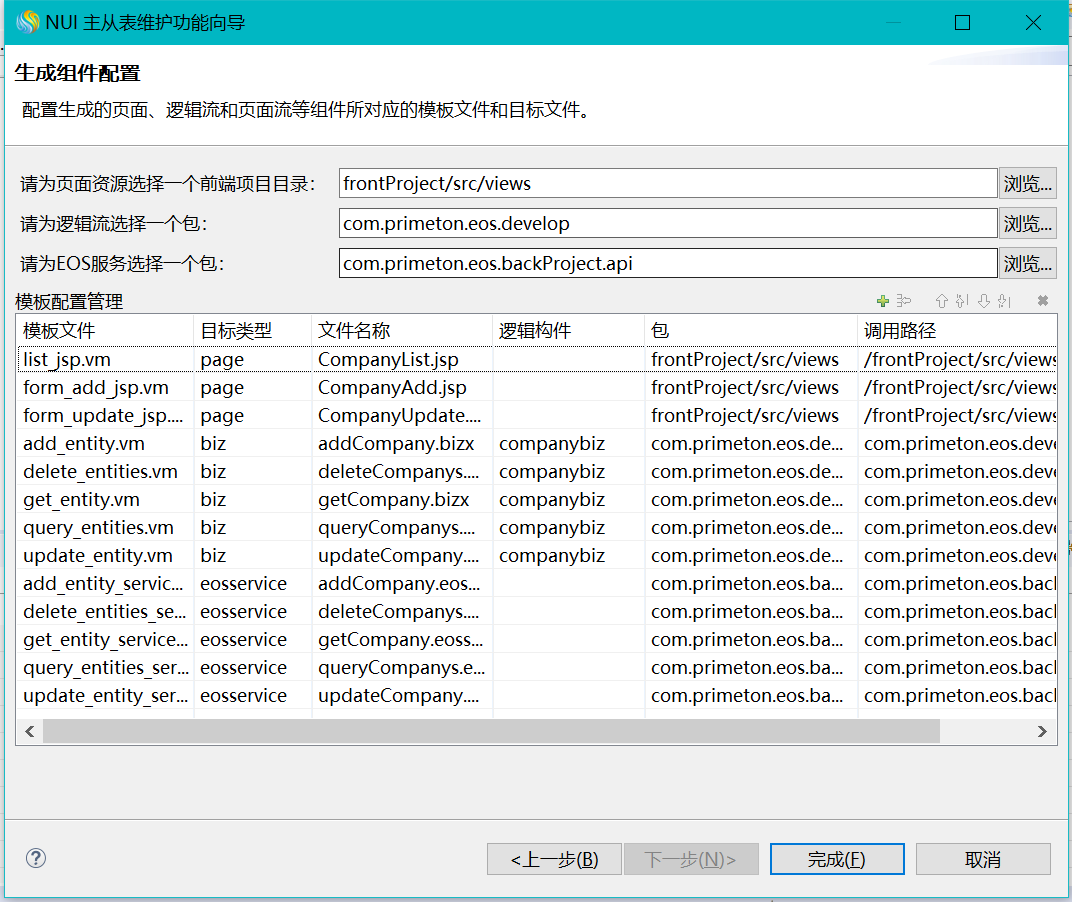This screenshot has width=1072, height=902.
Task: Browse for the EOS service package
Action: [x=1028, y=263]
